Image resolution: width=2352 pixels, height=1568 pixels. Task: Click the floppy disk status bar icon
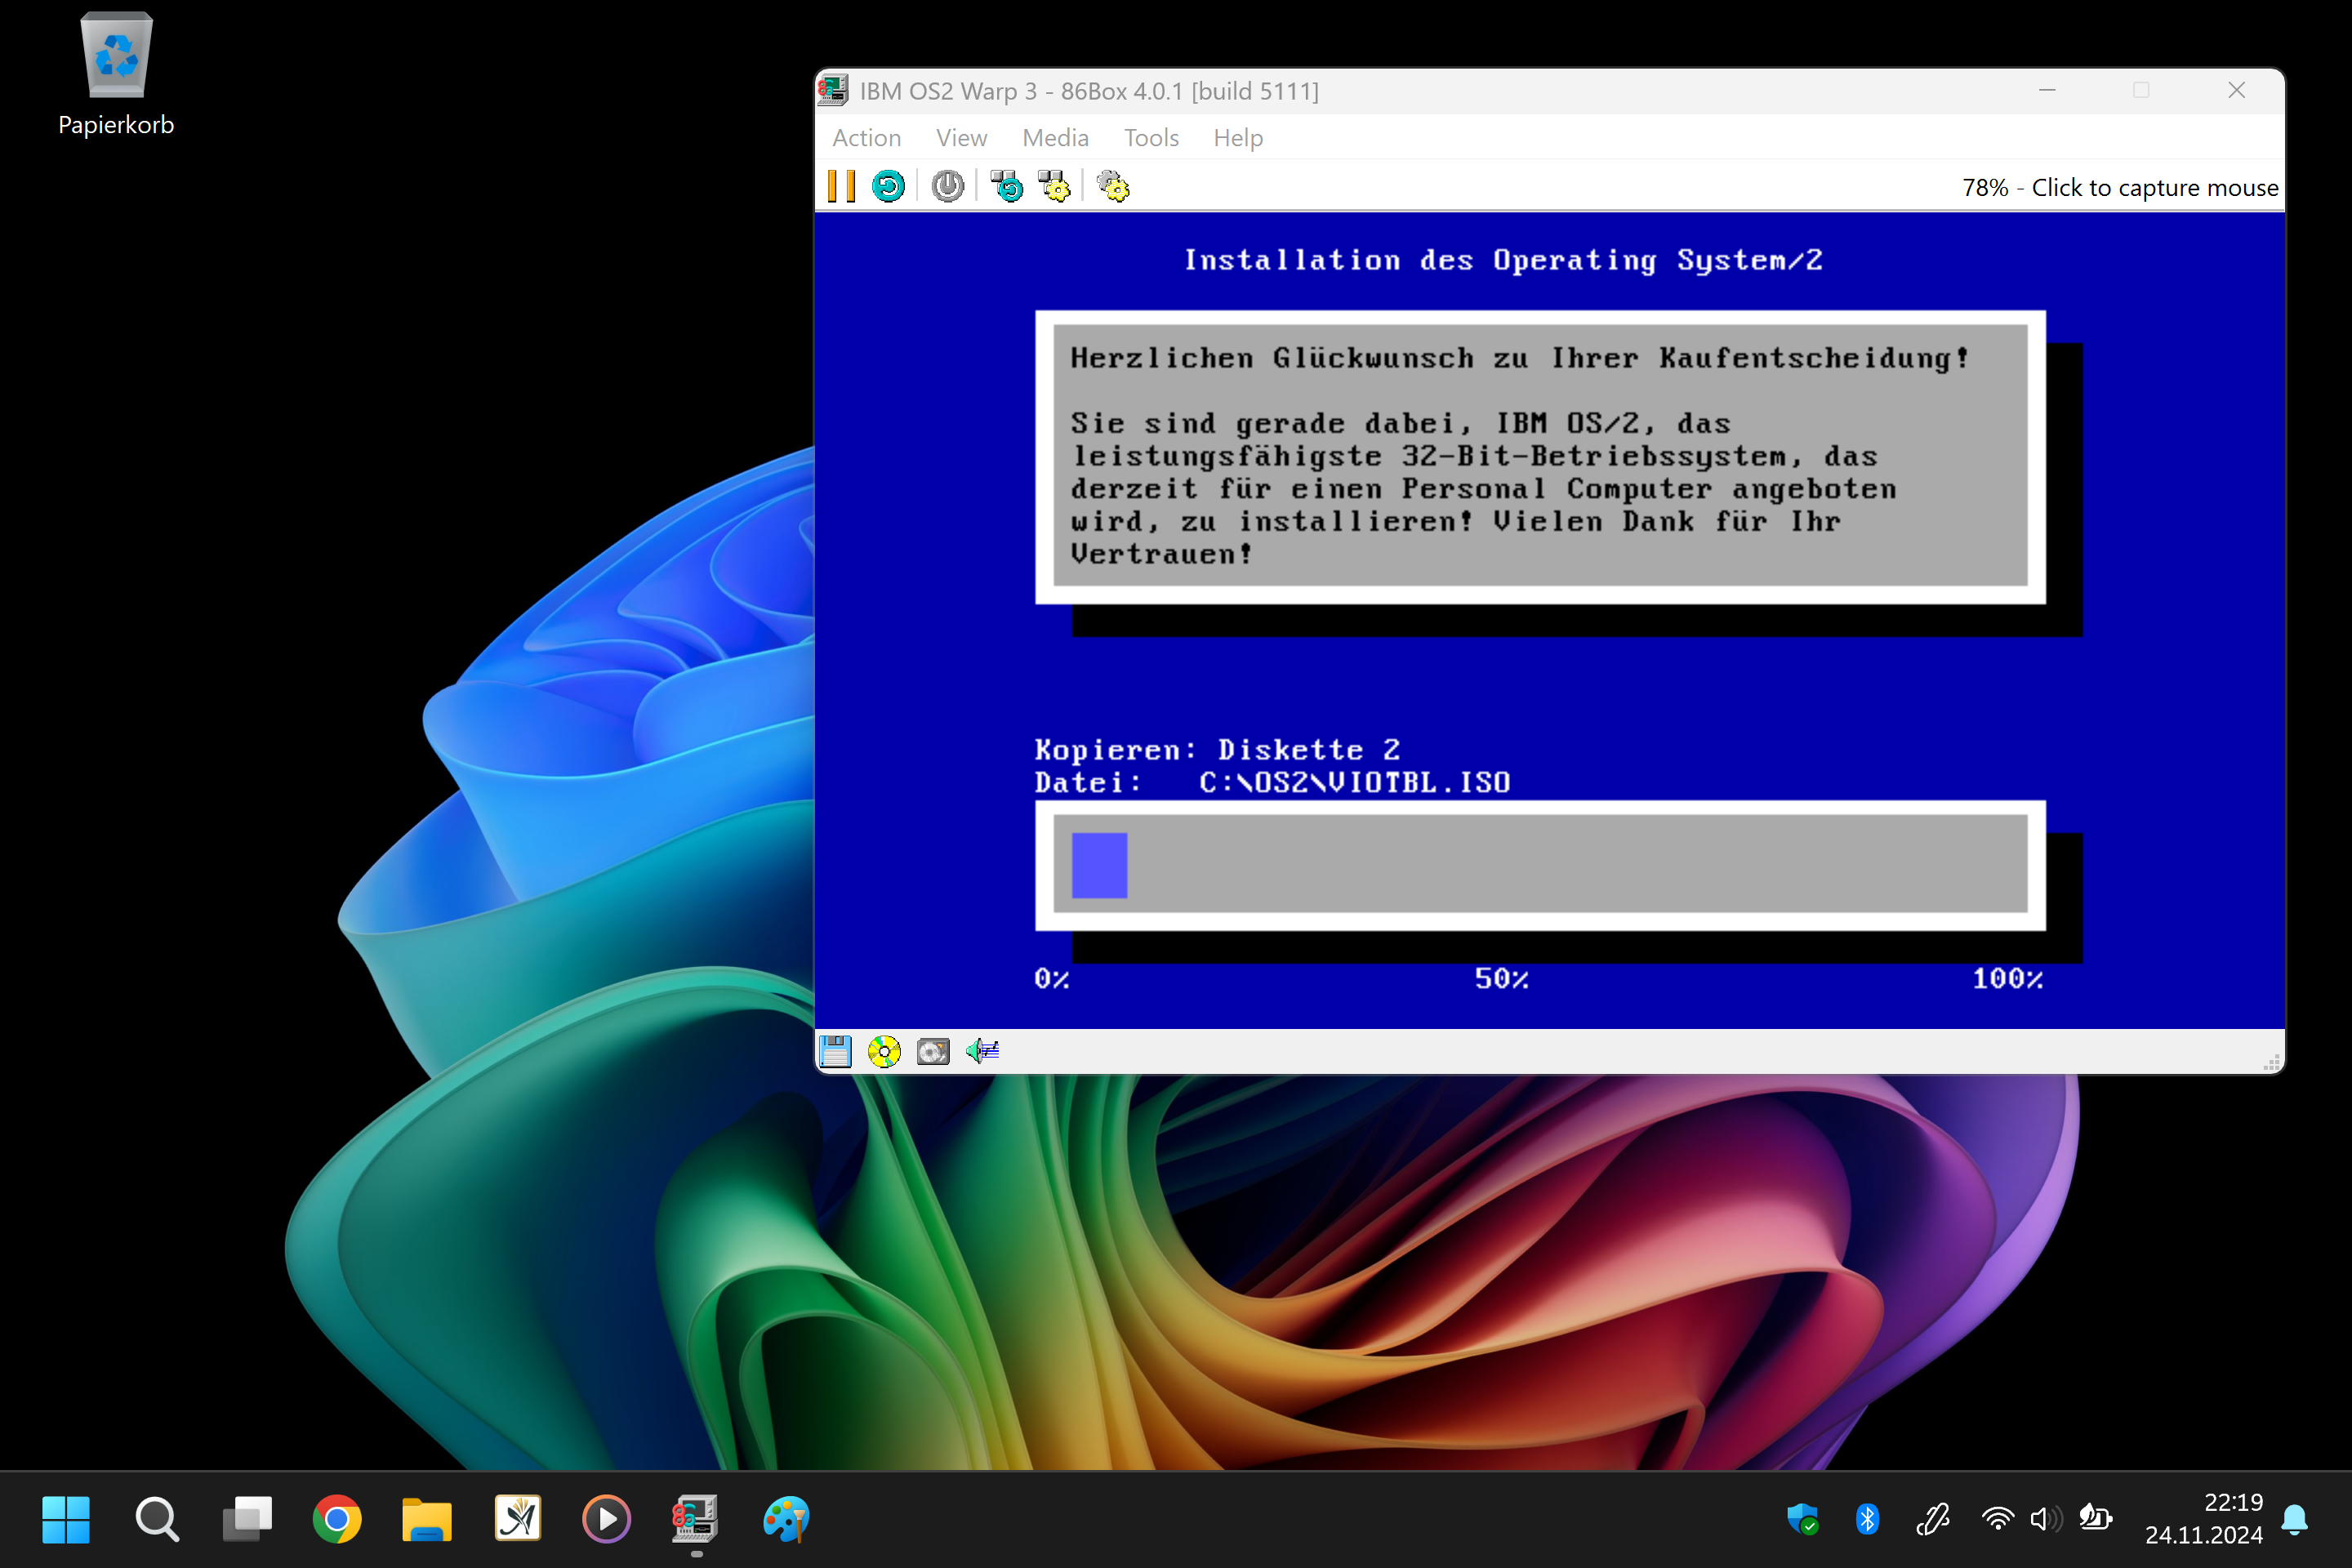835,1051
